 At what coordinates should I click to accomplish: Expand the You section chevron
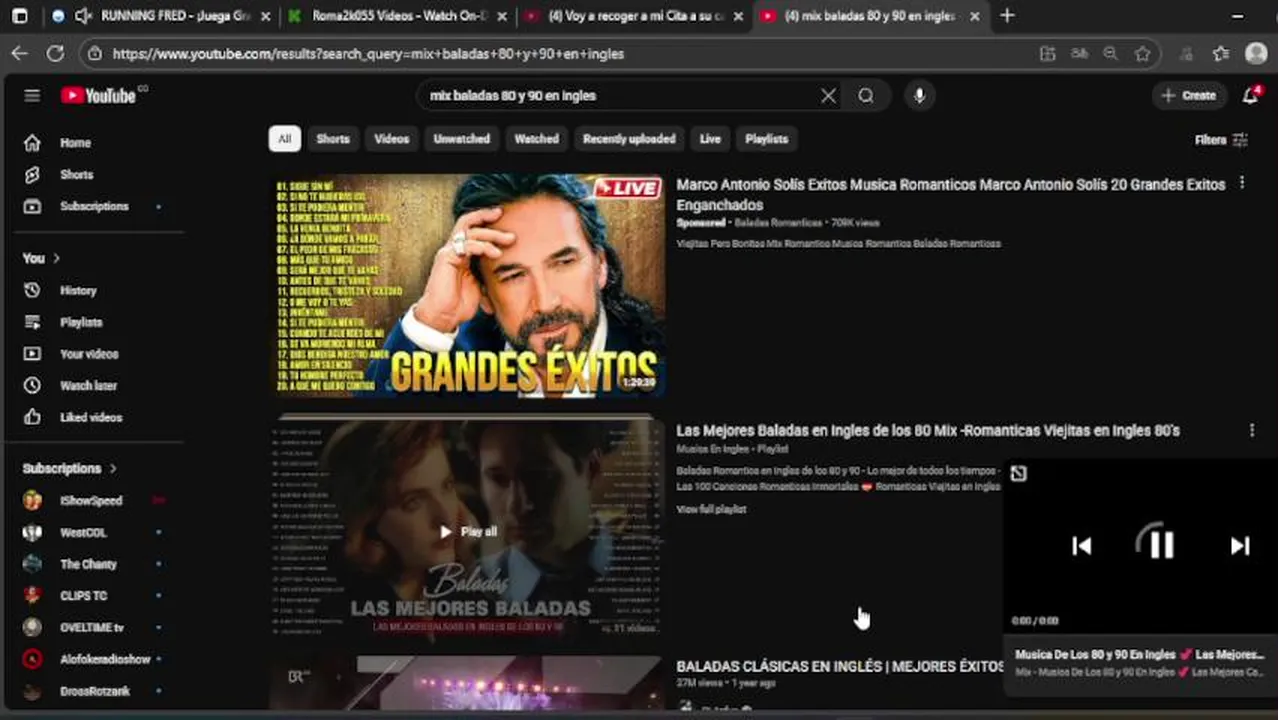point(56,258)
